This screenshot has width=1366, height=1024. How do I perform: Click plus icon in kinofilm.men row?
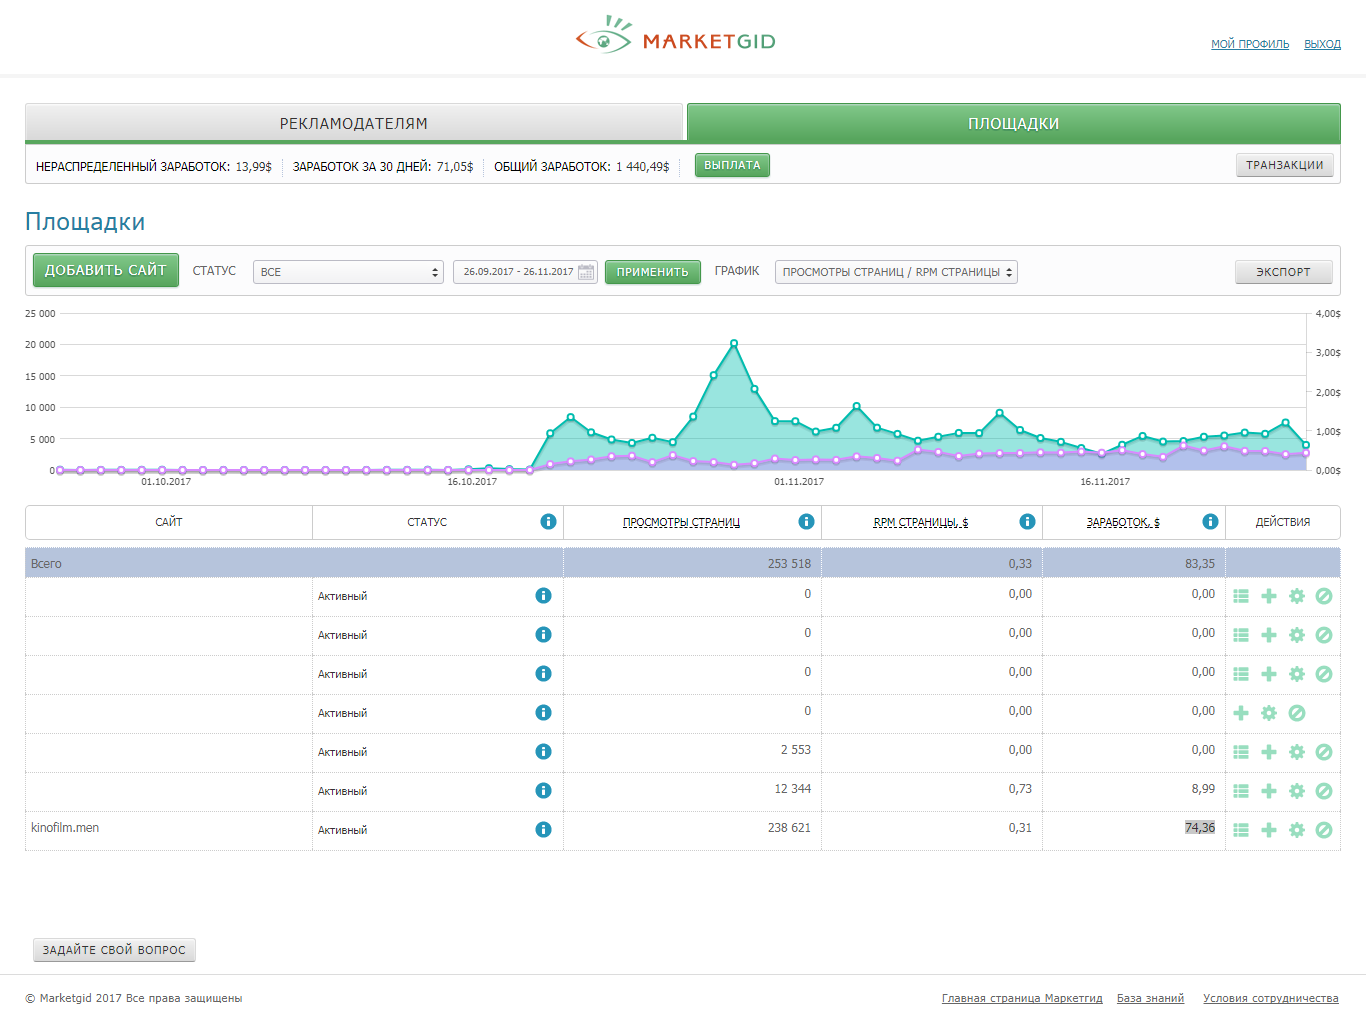click(1269, 830)
